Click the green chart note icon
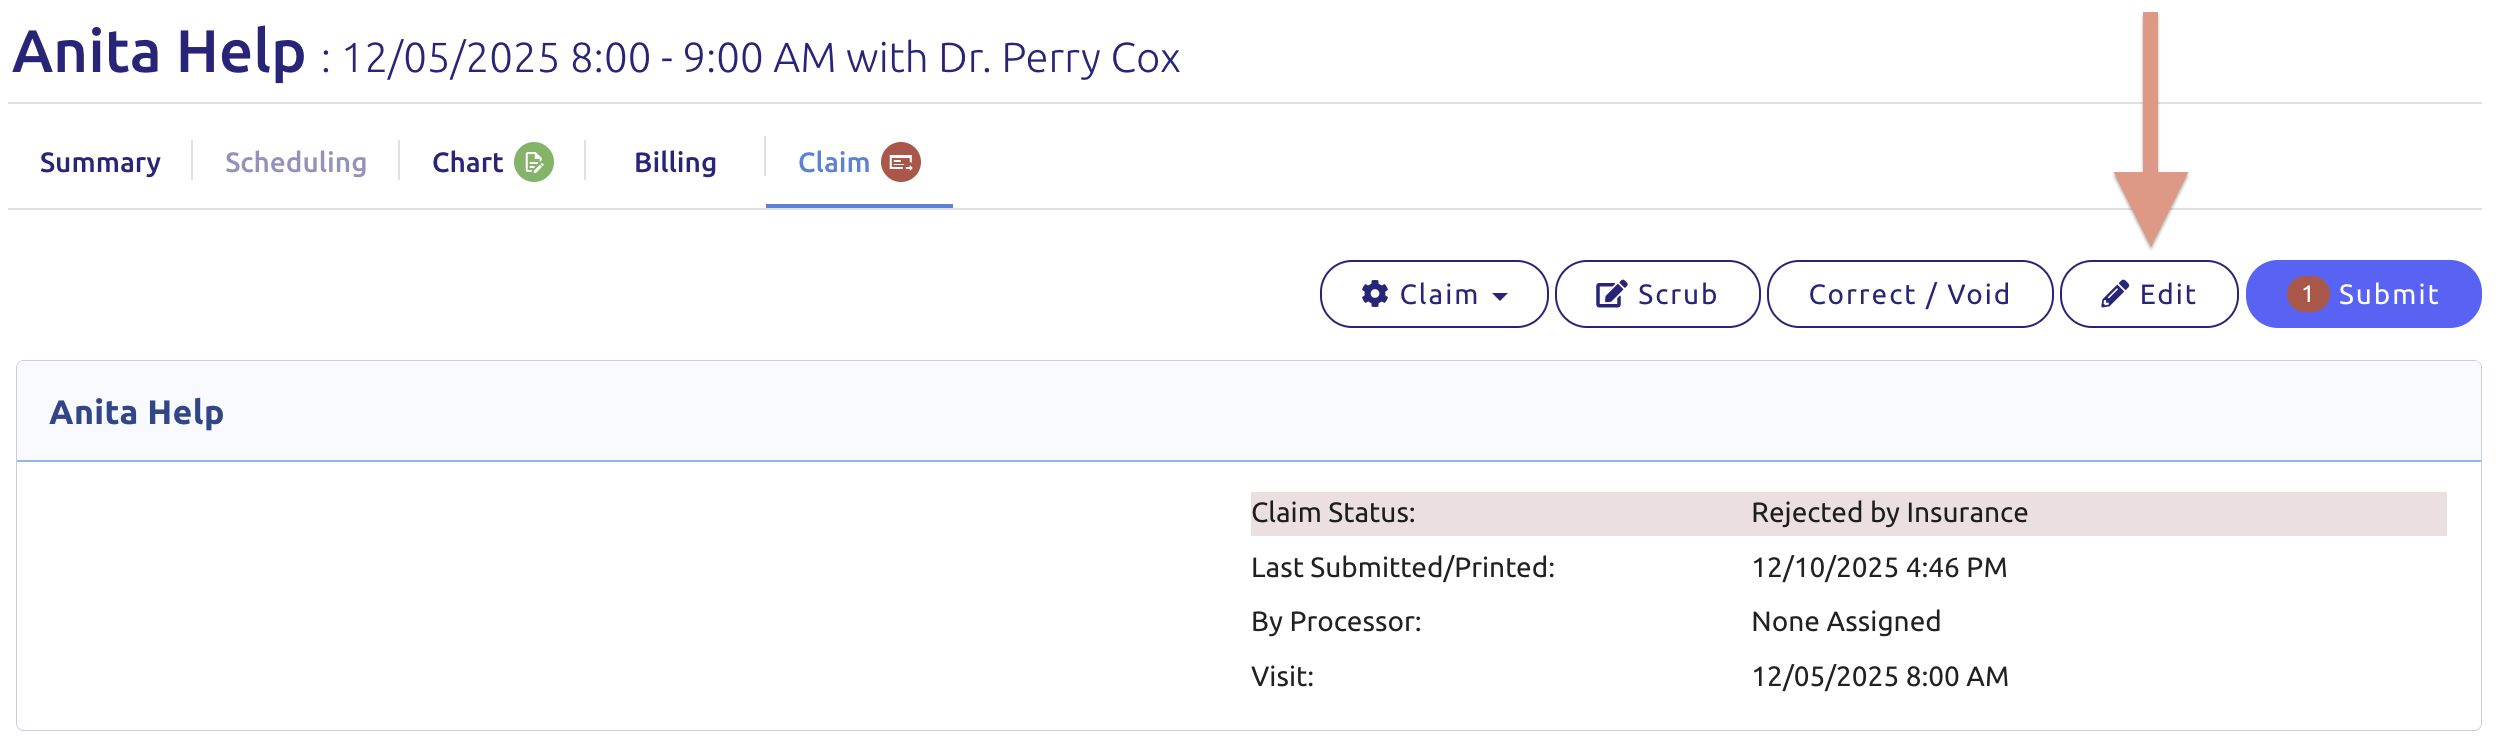Image resolution: width=2500 pixels, height=752 pixels. (x=534, y=162)
